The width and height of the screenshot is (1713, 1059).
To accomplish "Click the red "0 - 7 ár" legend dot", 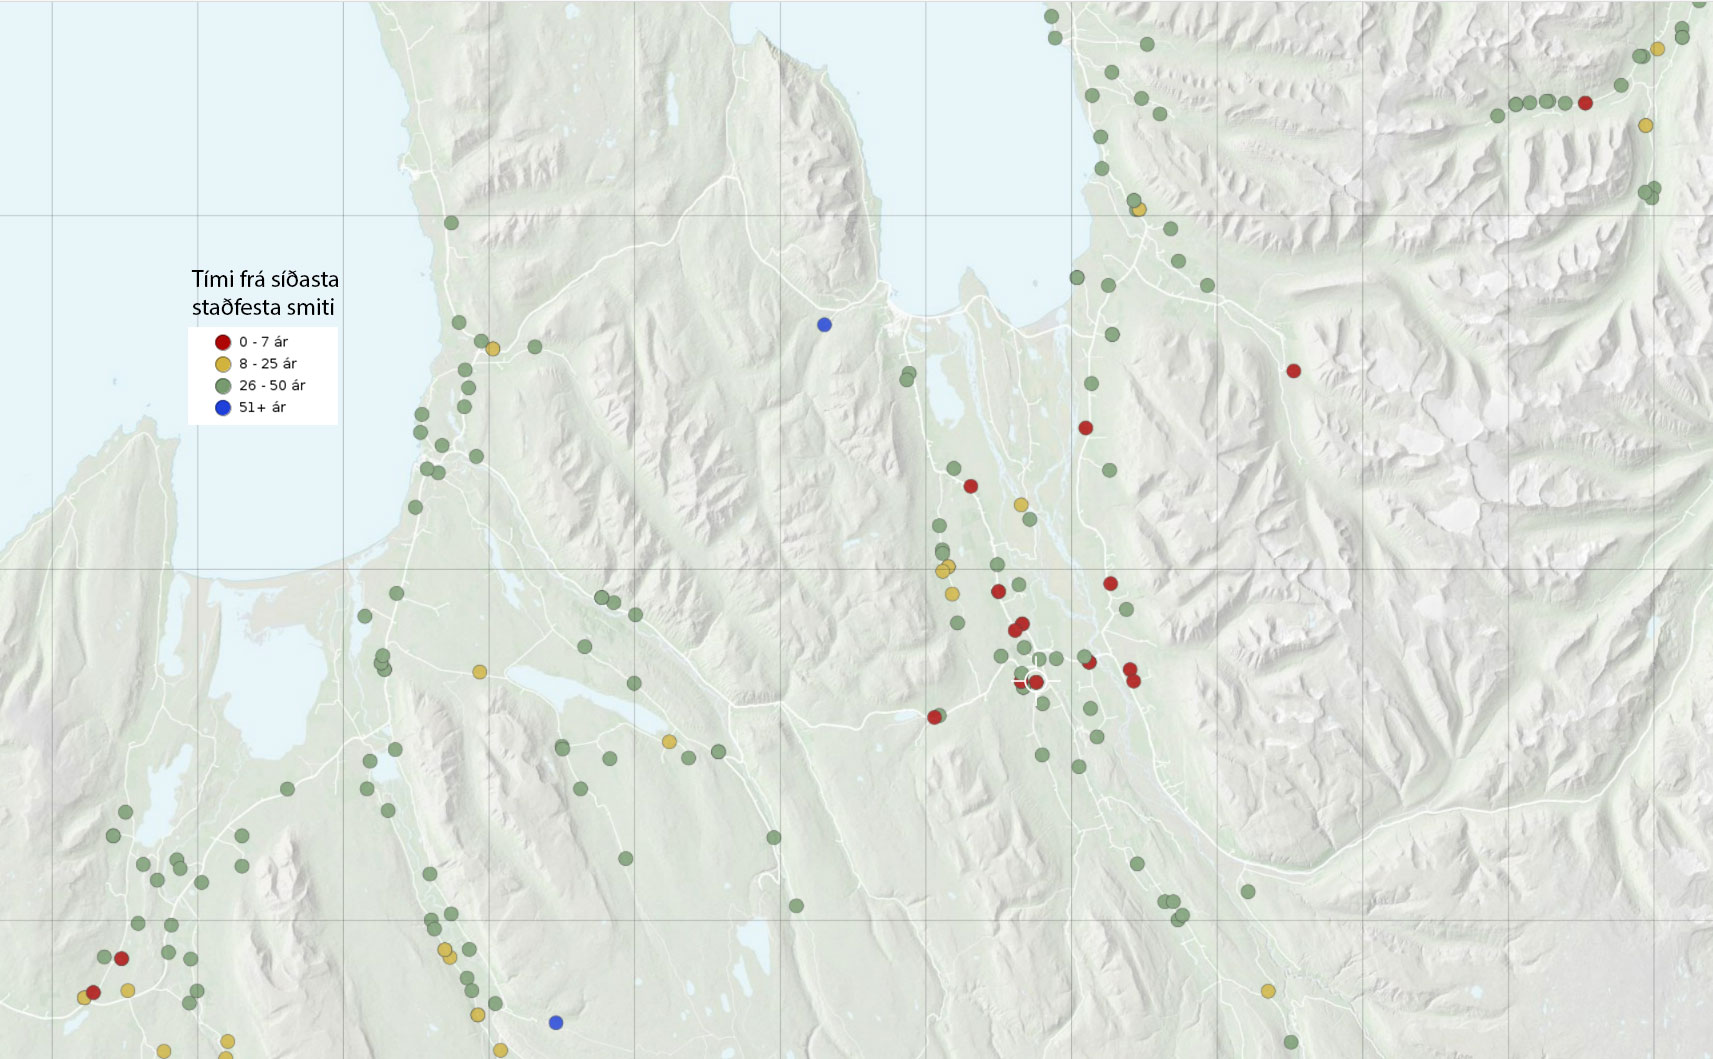I will click(x=223, y=342).
